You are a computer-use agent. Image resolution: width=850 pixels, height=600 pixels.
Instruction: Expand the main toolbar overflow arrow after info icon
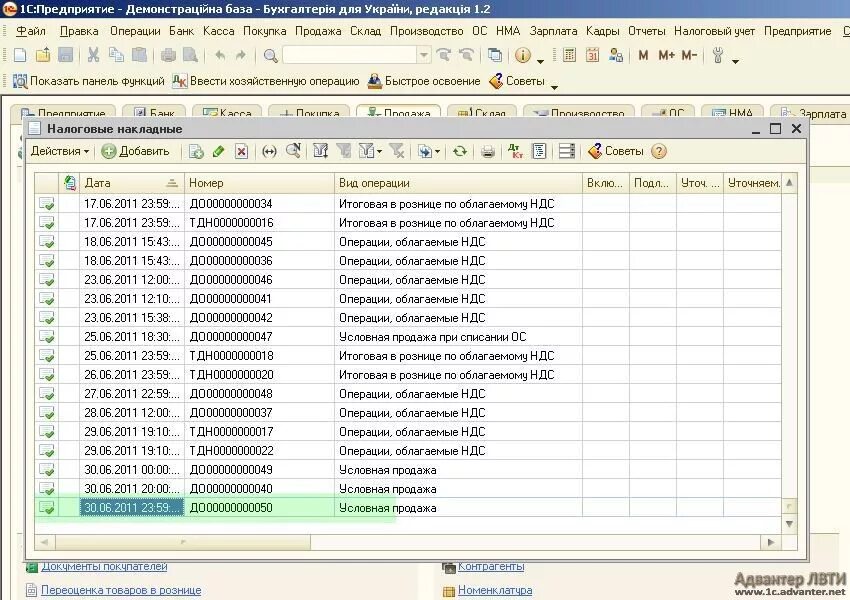coord(540,61)
